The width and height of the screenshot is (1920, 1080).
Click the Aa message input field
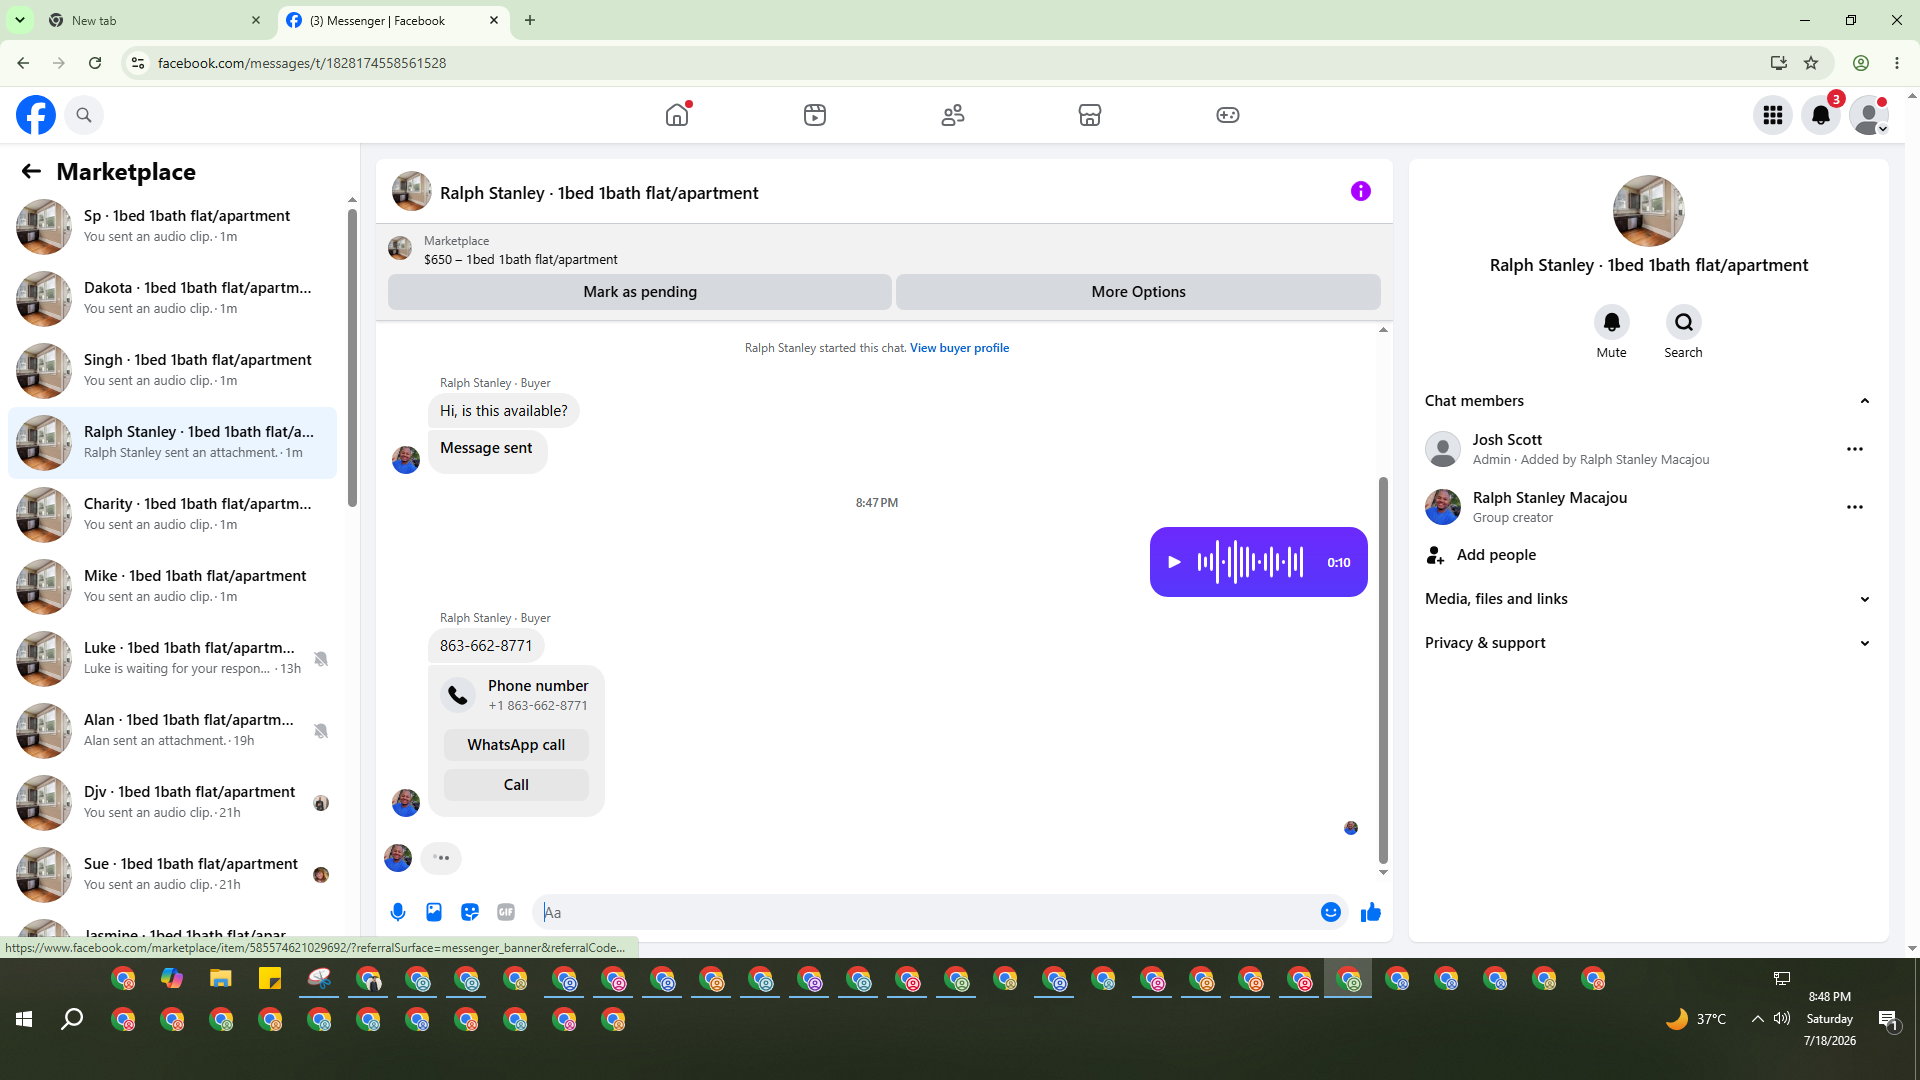tap(925, 912)
